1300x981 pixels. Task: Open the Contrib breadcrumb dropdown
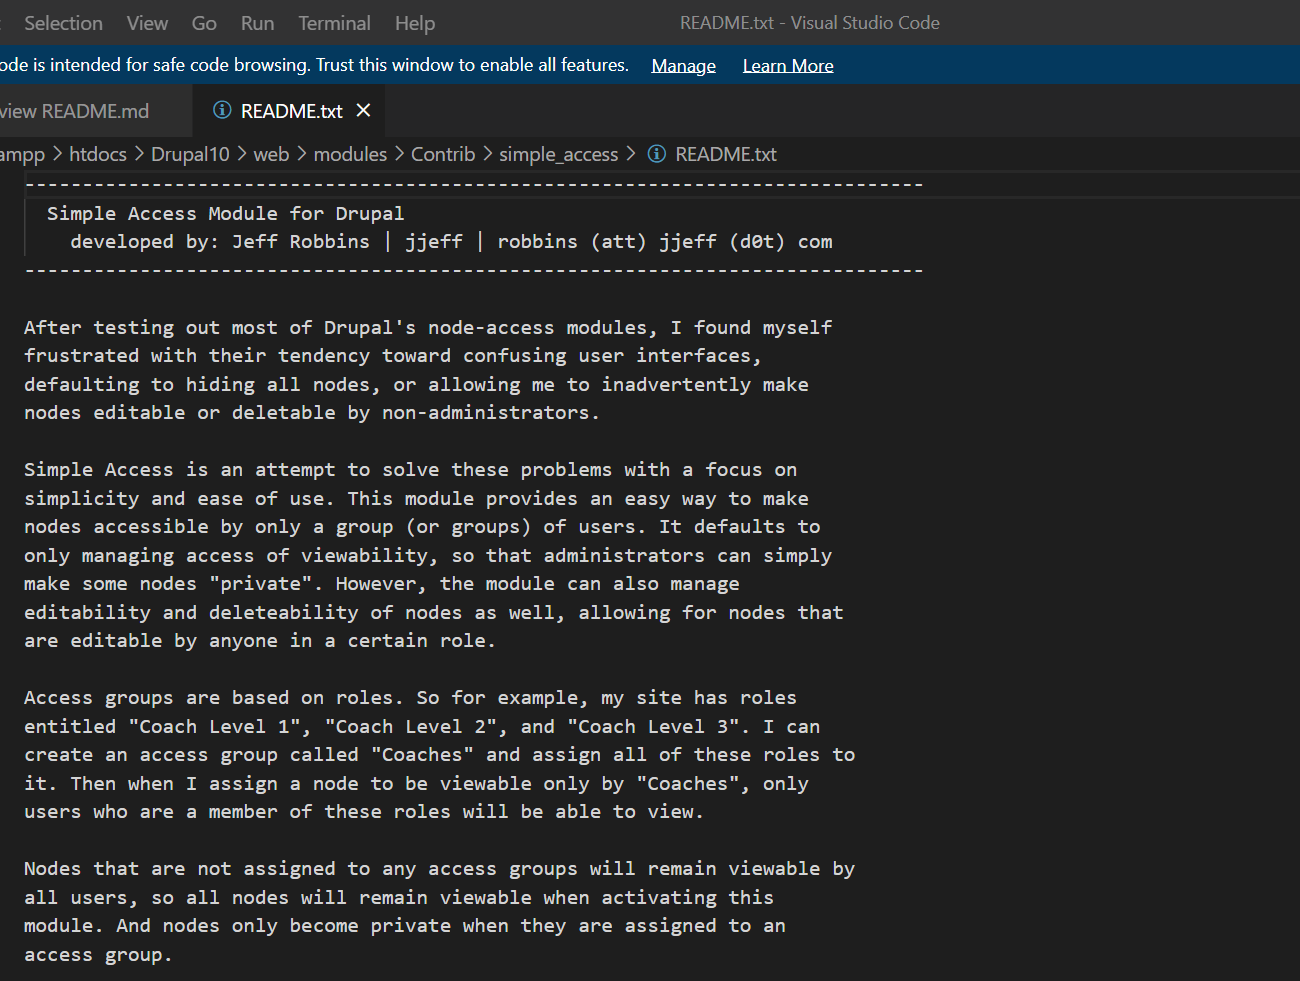(x=443, y=154)
